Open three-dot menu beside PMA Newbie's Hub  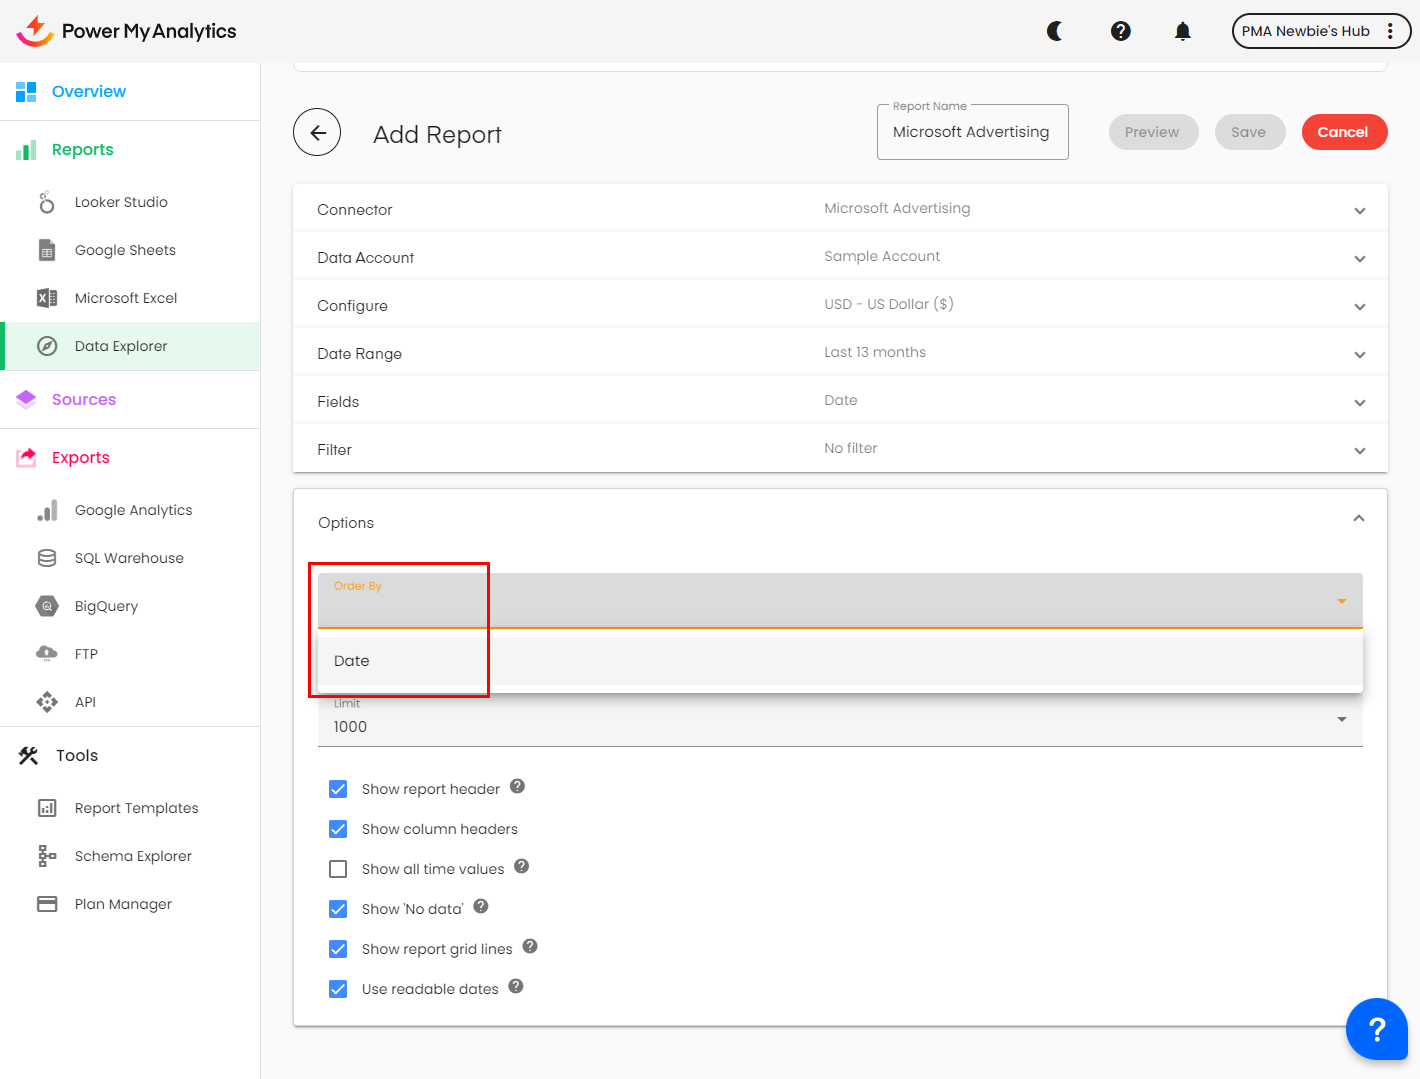(1390, 31)
